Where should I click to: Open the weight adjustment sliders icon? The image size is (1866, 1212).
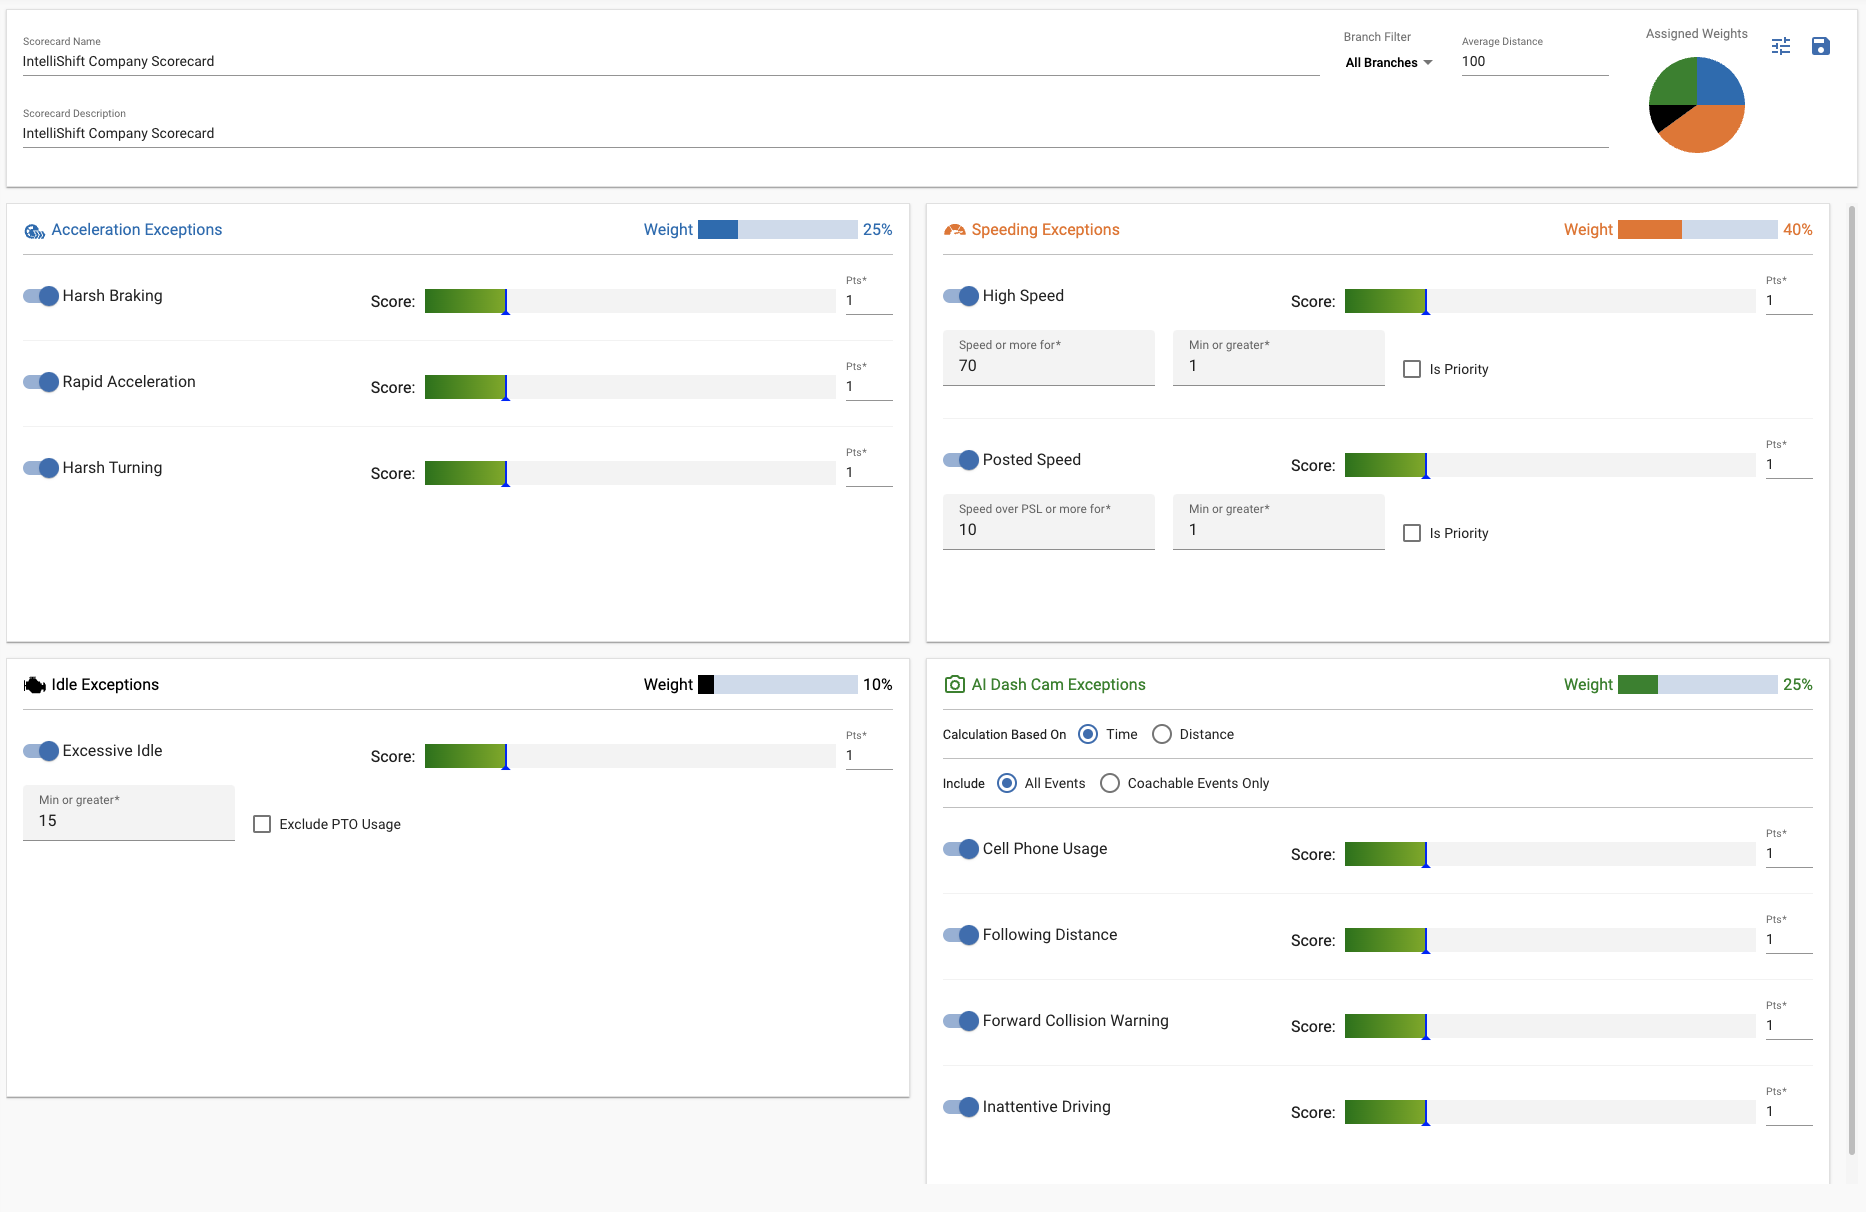click(1781, 46)
